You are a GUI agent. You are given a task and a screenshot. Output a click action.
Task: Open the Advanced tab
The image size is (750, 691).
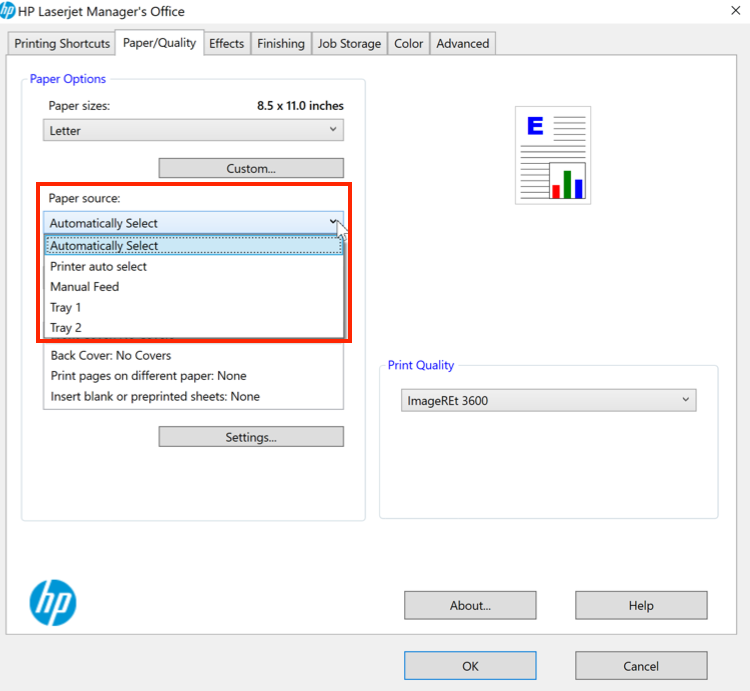coord(463,44)
